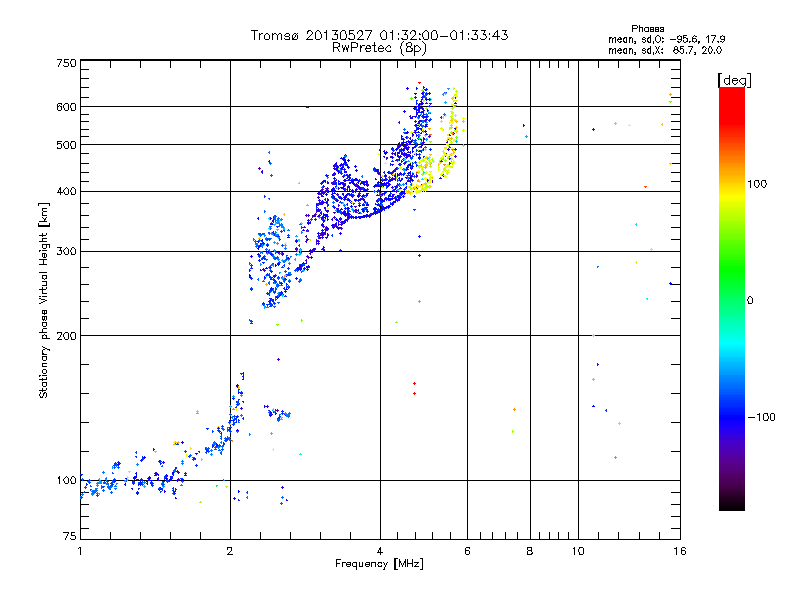Click the "Stationary phase Virtual Height [km]" axis title
Viewport: 800px width, 600px height.
(x=43, y=301)
